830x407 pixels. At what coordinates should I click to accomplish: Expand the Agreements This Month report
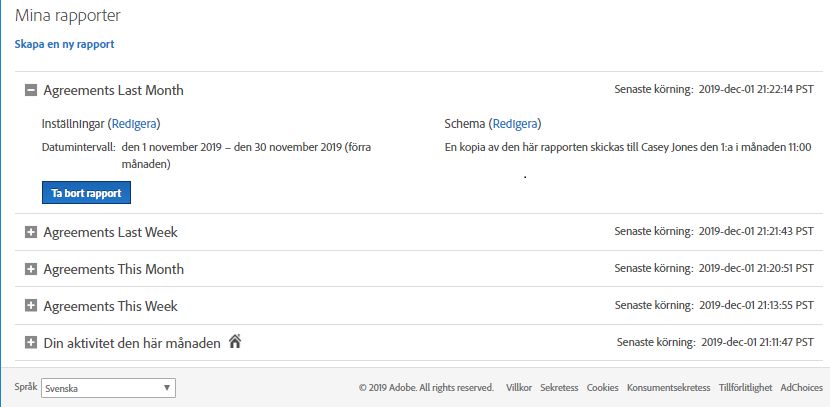(31, 269)
